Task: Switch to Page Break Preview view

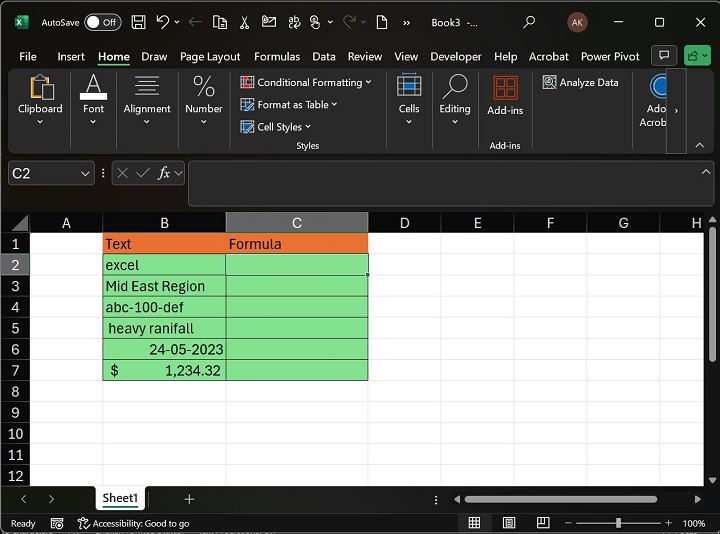Action: (x=543, y=523)
